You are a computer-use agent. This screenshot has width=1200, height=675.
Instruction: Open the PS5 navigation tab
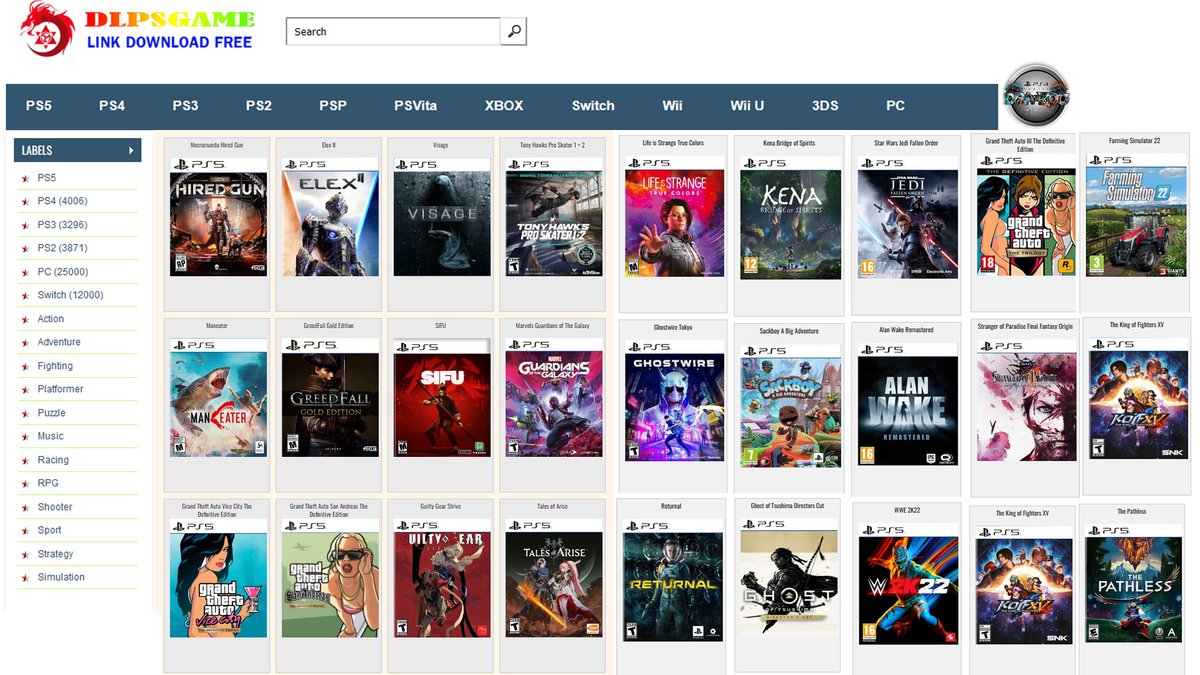coord(39,105)
